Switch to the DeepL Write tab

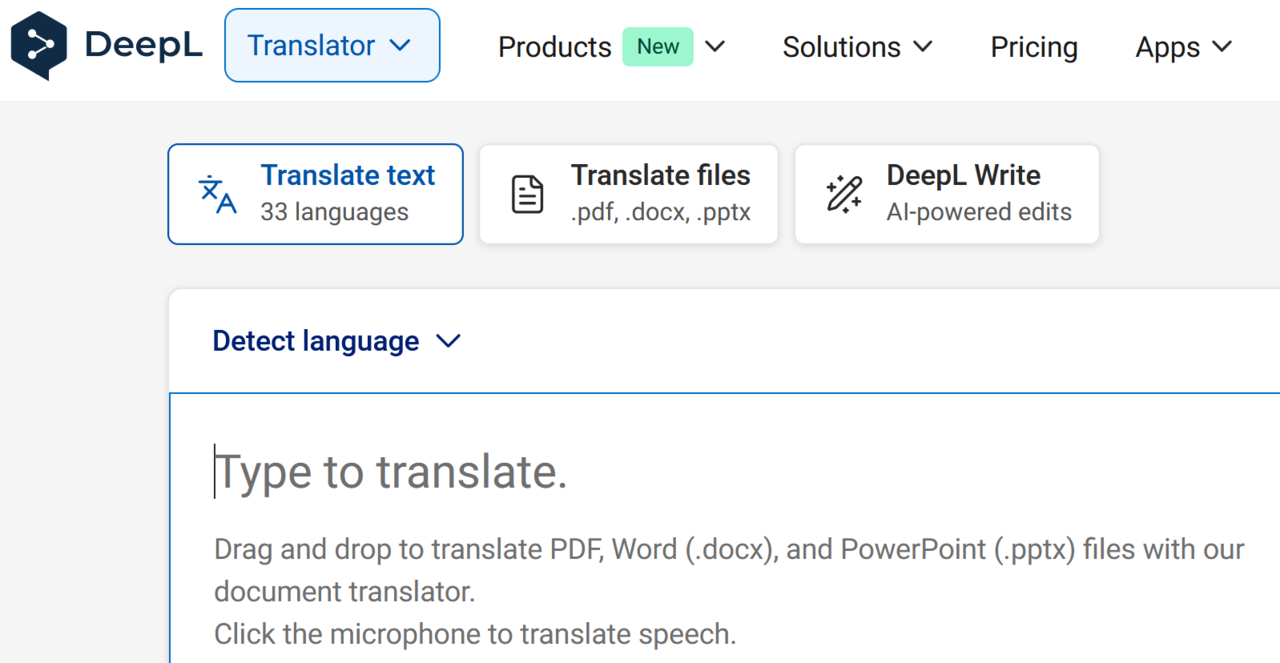coord(946,194)
